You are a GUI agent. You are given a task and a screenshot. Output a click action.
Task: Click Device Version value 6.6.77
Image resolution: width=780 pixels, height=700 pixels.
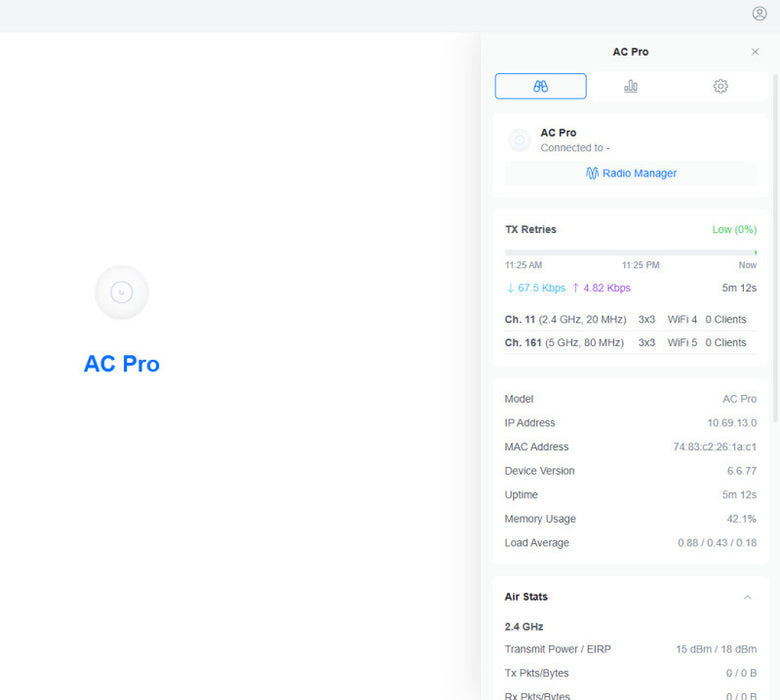[742, 471]
